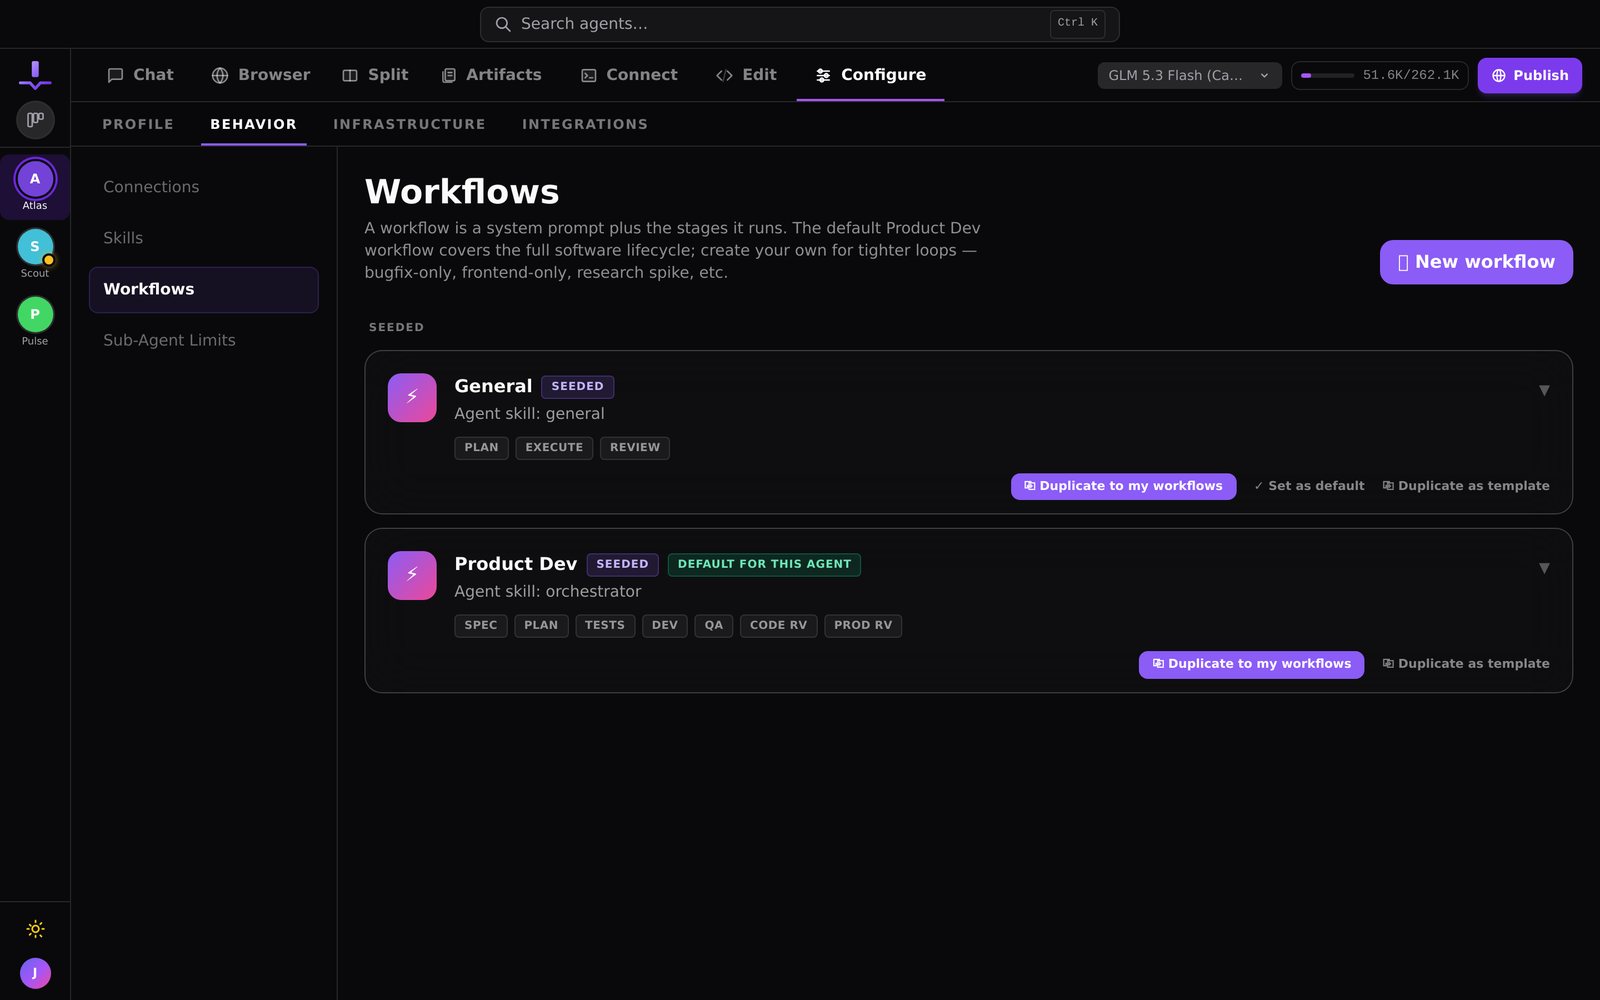
Task: Open the board view icon below logo
Action: point(35,120)
